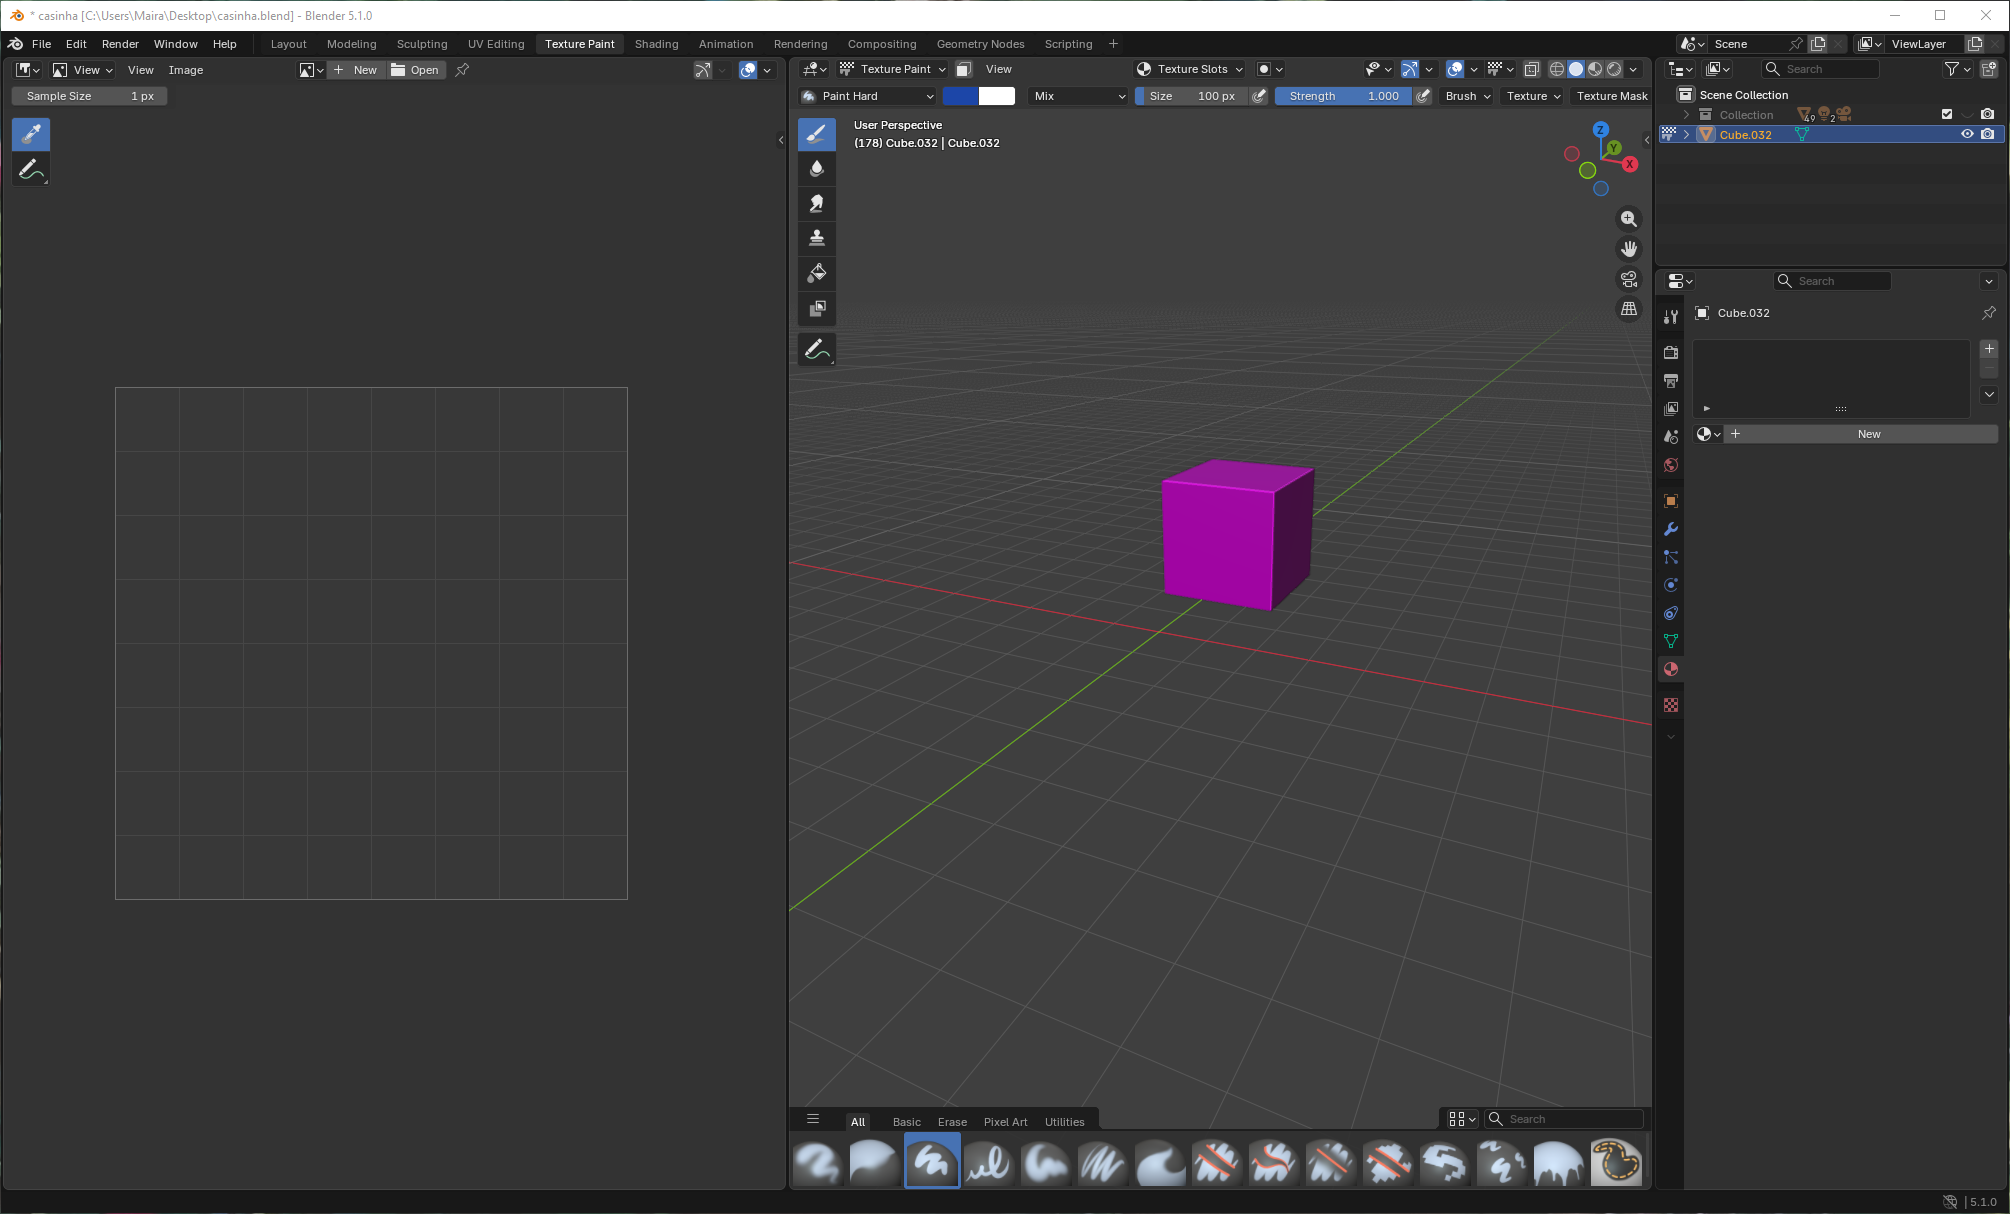
Task: Open the primary brush color swatch
Action: 961,95
